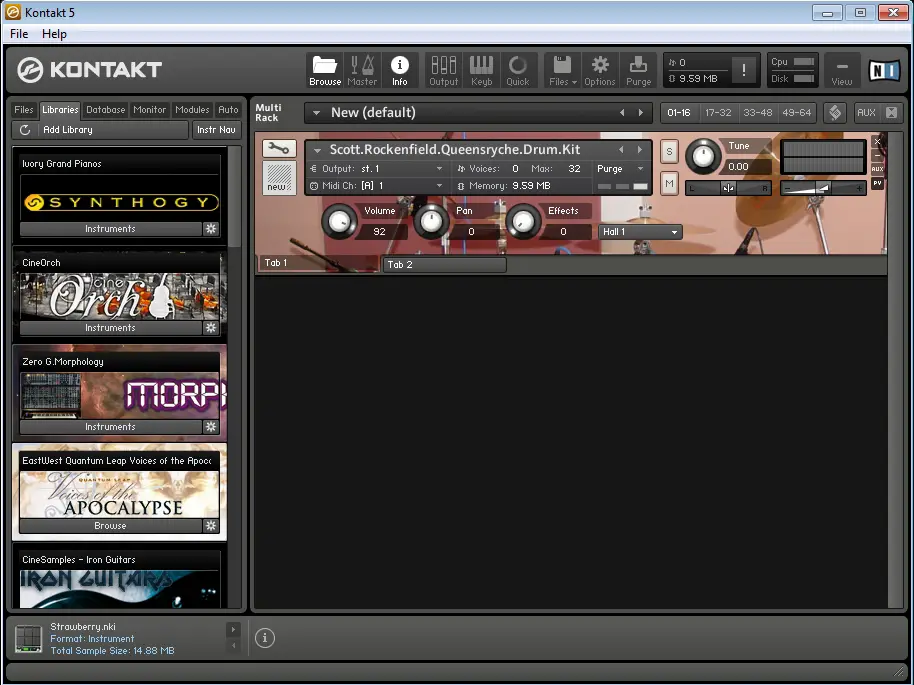Open CineOrch Instruments list

tap(110, 328)
